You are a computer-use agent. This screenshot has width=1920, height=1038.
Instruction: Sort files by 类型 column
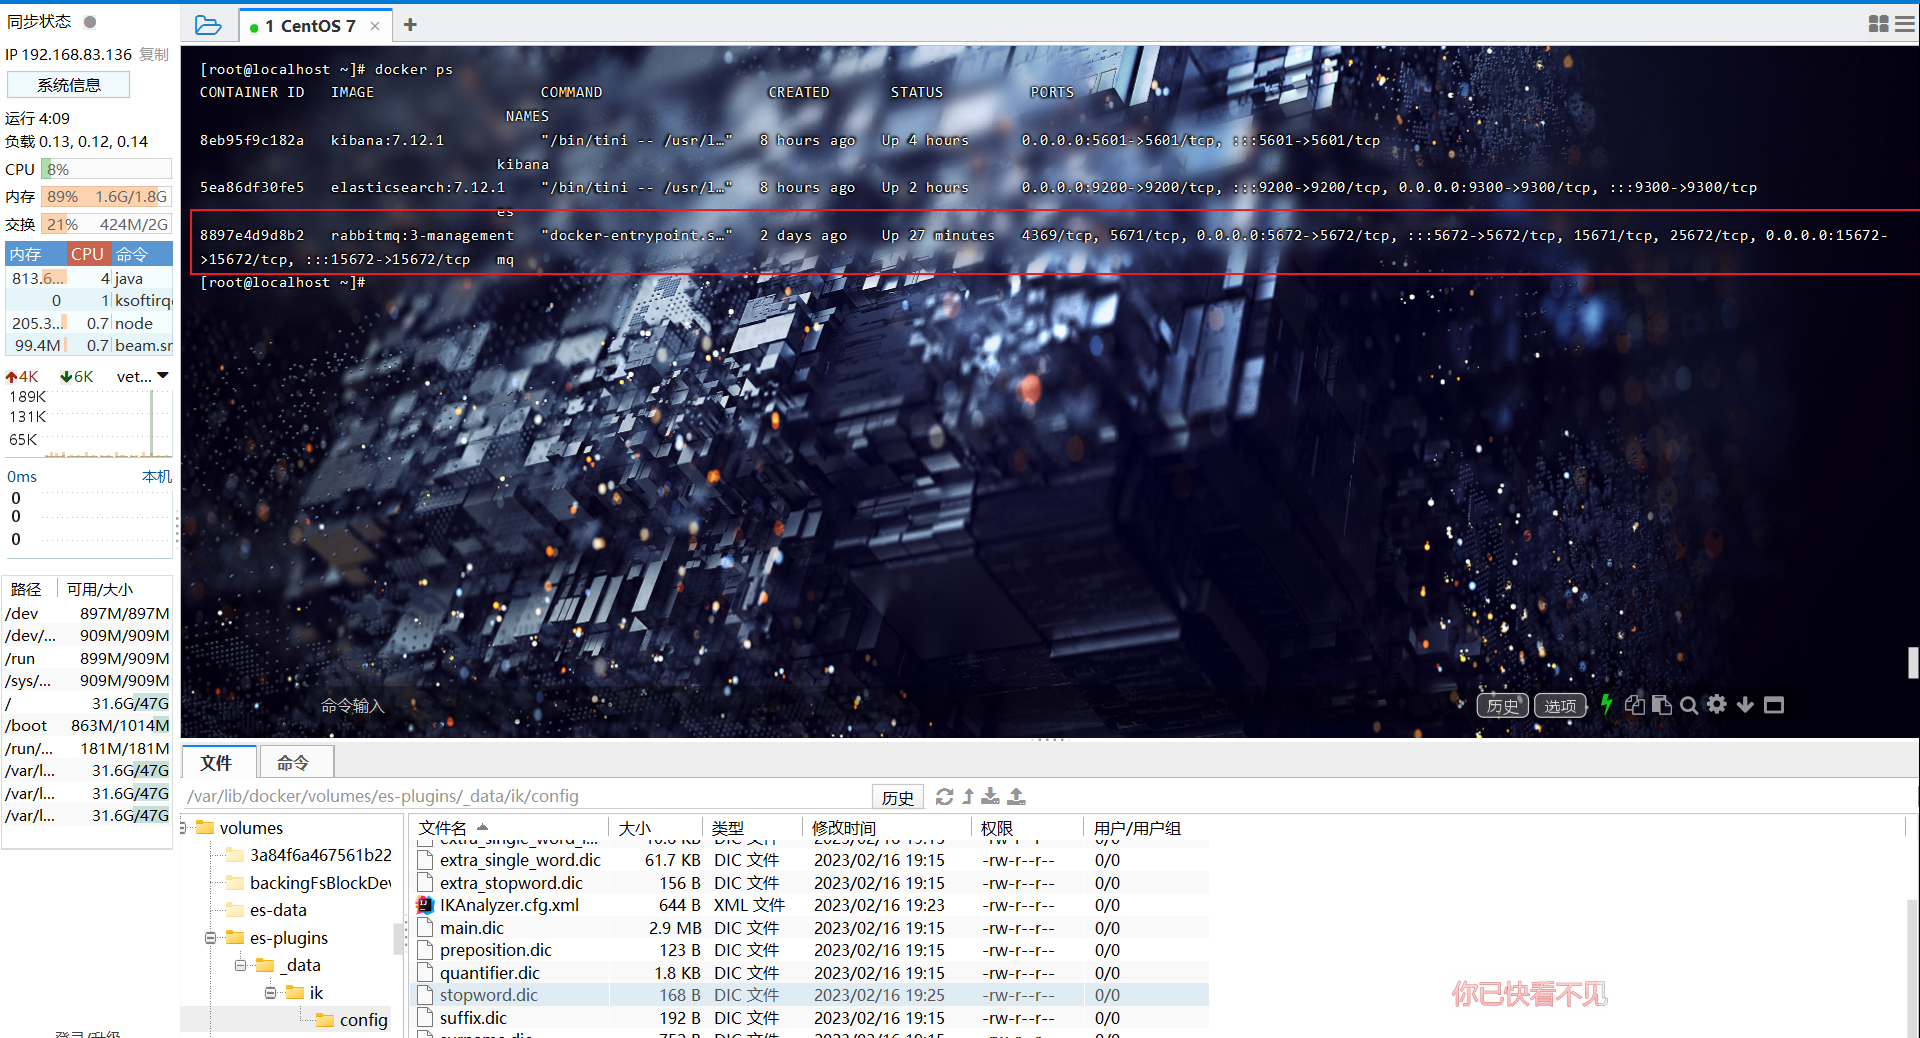pos(753,828)
